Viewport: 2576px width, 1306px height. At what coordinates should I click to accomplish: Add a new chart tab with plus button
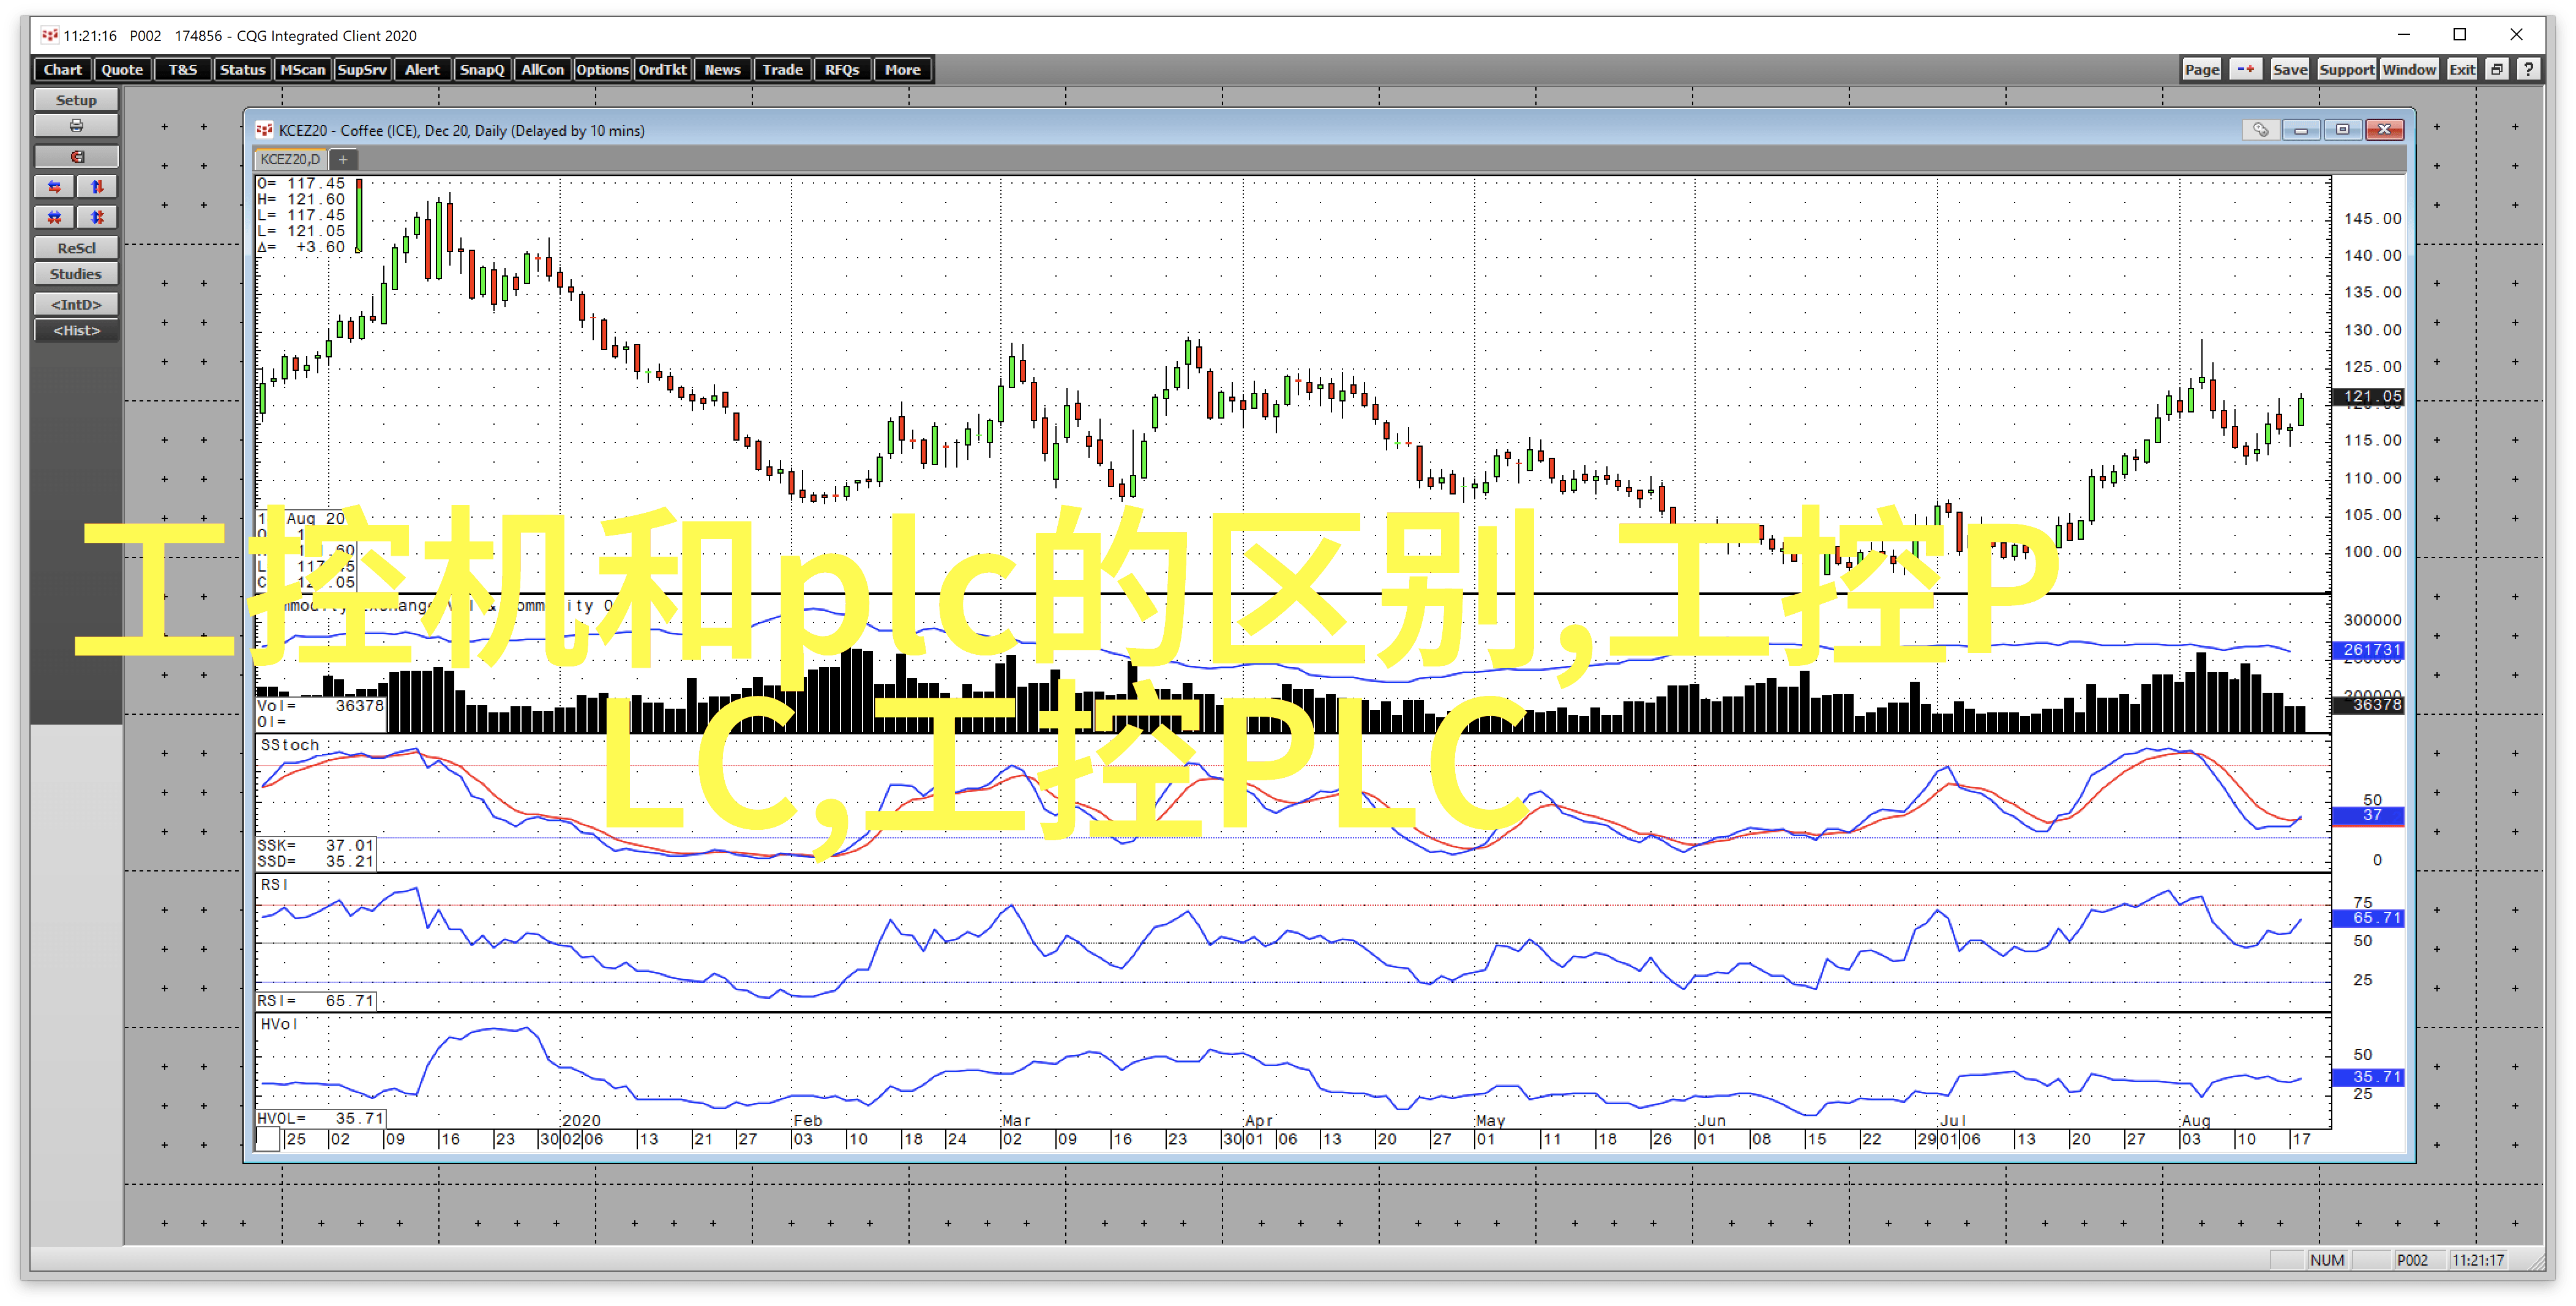pyautogui.click(x=343, y=159)
